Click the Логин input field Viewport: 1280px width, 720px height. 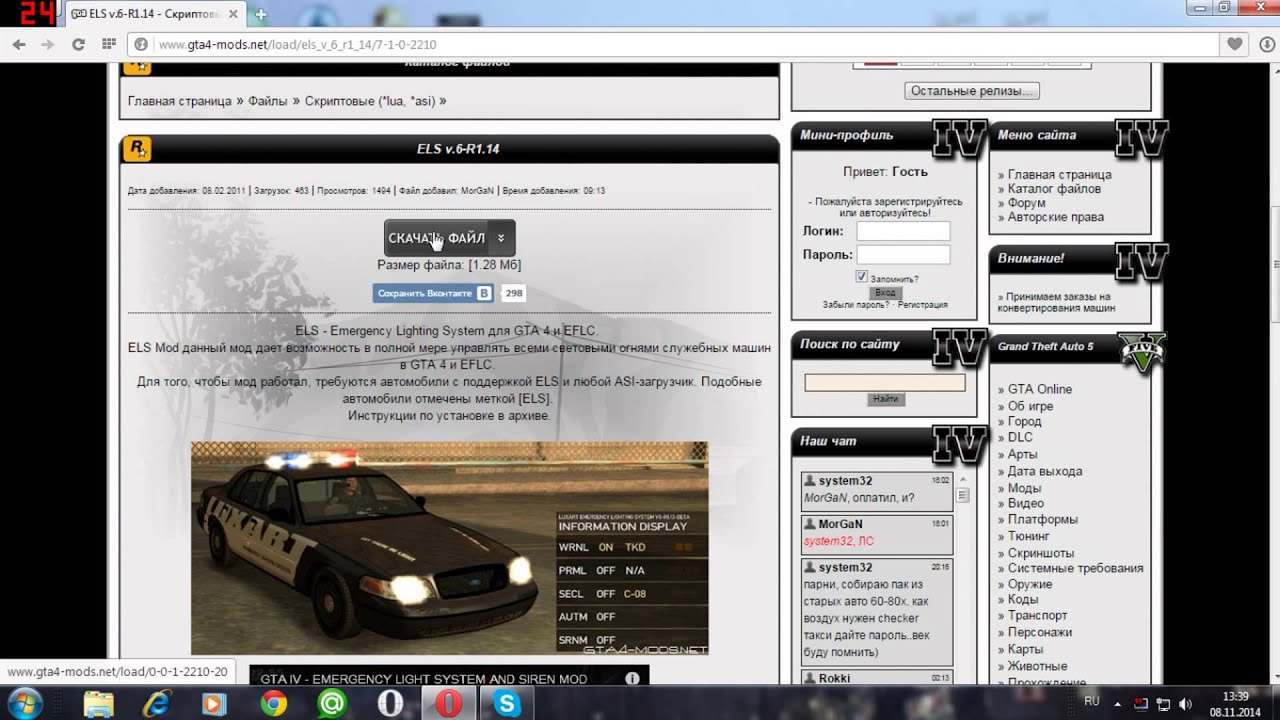[903, 231]
